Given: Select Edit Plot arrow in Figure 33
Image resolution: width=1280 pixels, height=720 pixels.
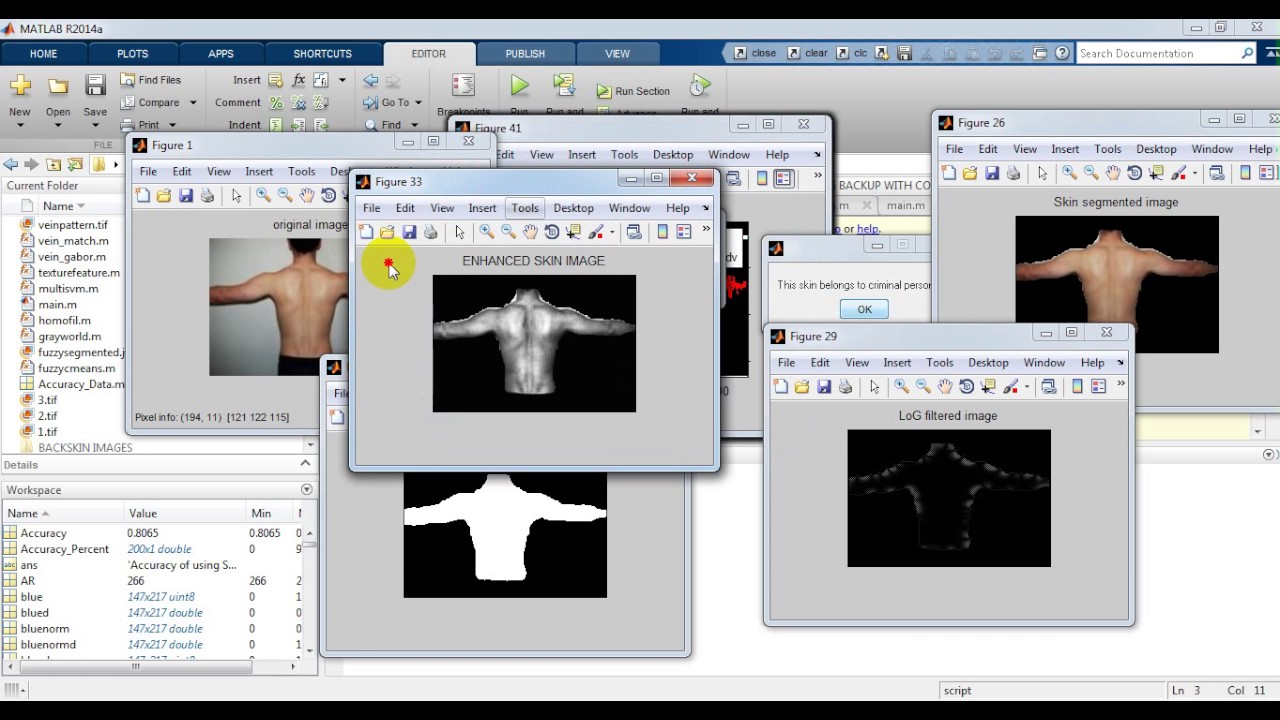Looking at the screenshot, I should point(459,232).
